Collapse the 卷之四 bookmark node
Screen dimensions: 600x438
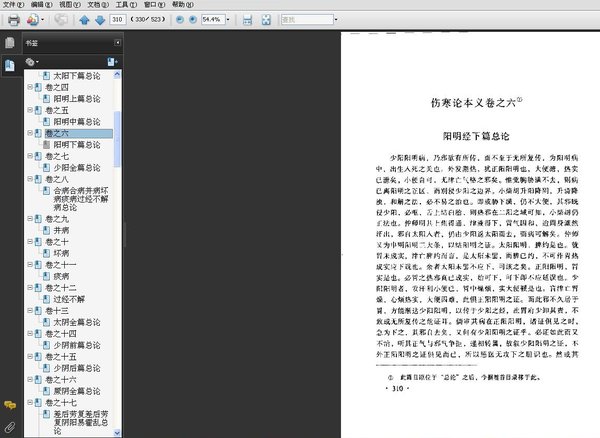(x=30, y=87)
